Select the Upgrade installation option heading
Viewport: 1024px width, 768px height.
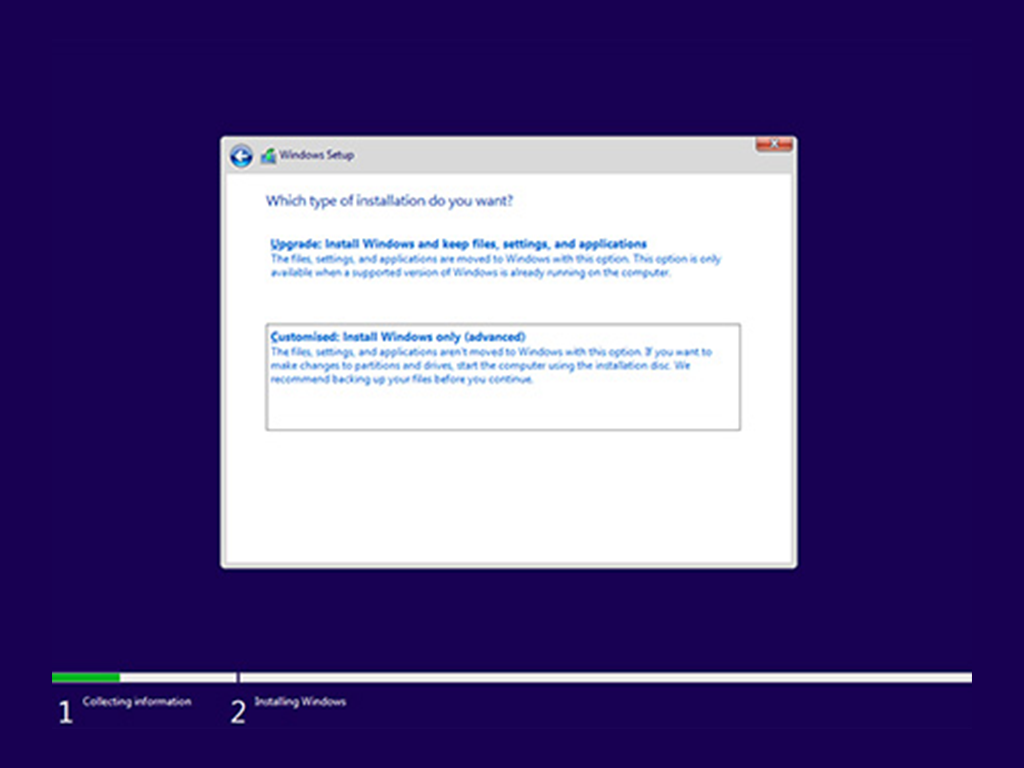(x=459, y=244)
